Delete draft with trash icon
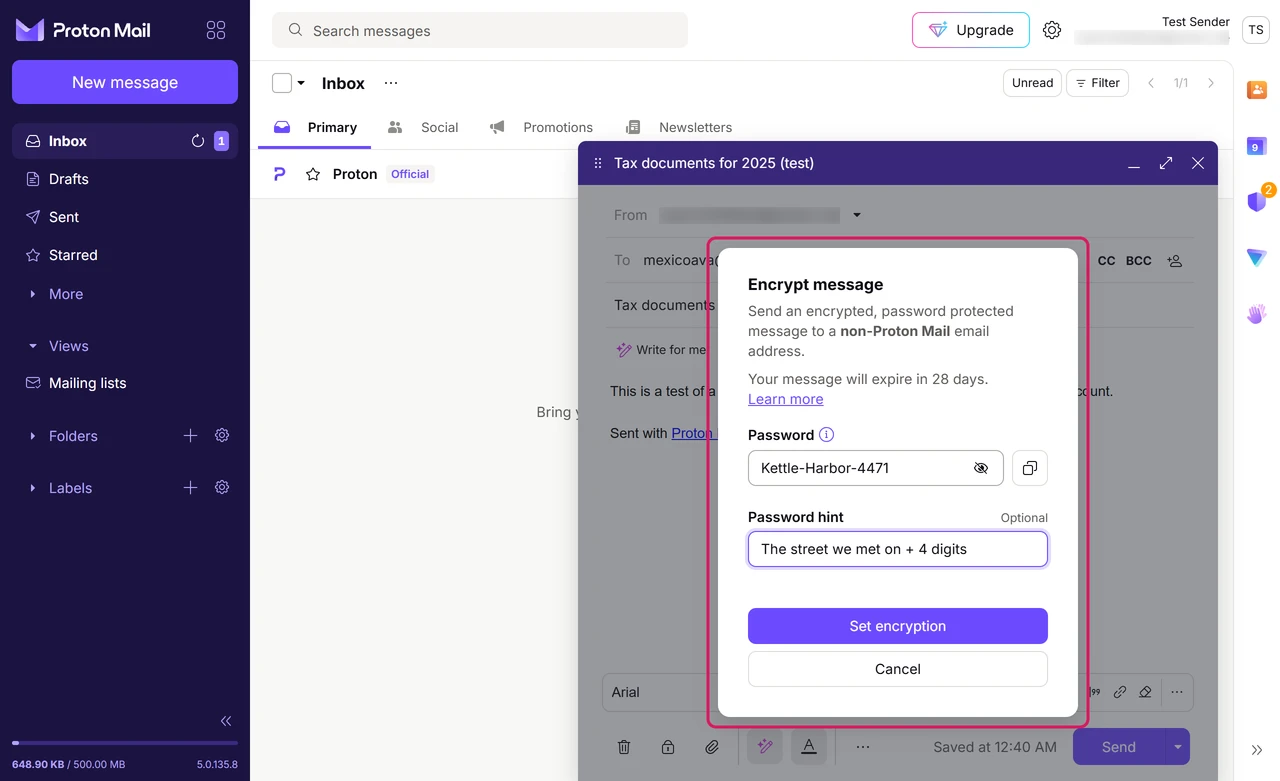The width and height of the screenshot is (1280, 781). coord(624,747)
